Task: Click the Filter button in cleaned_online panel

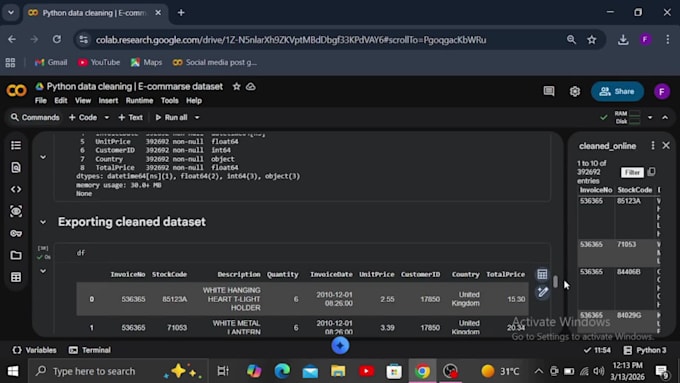Action: (632, 172)
